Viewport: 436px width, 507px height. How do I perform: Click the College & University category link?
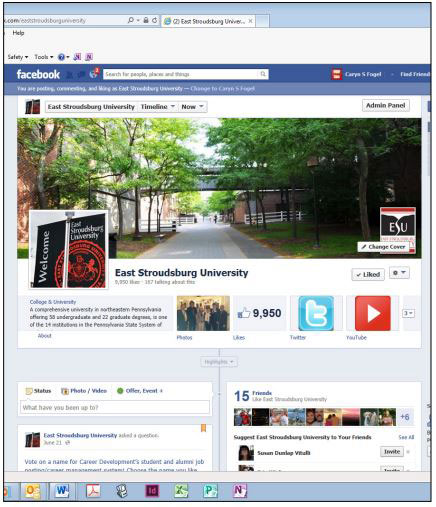coord(53,302)
